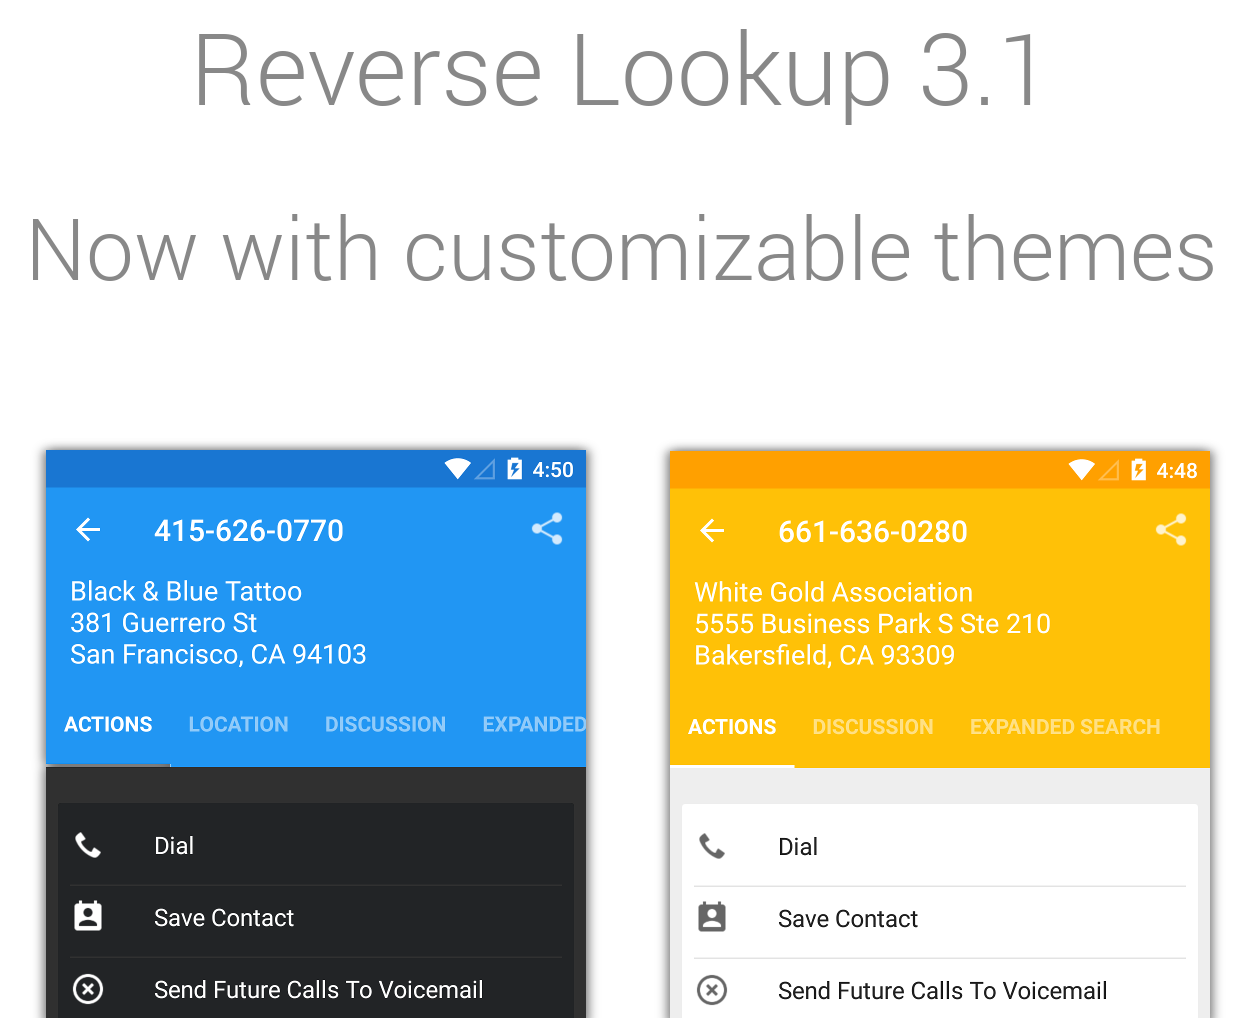The width and height of the screenshot is (1250, 1018).
Task: Share the 415-626-0770 lookup result
Action: [x=547, y=529]
